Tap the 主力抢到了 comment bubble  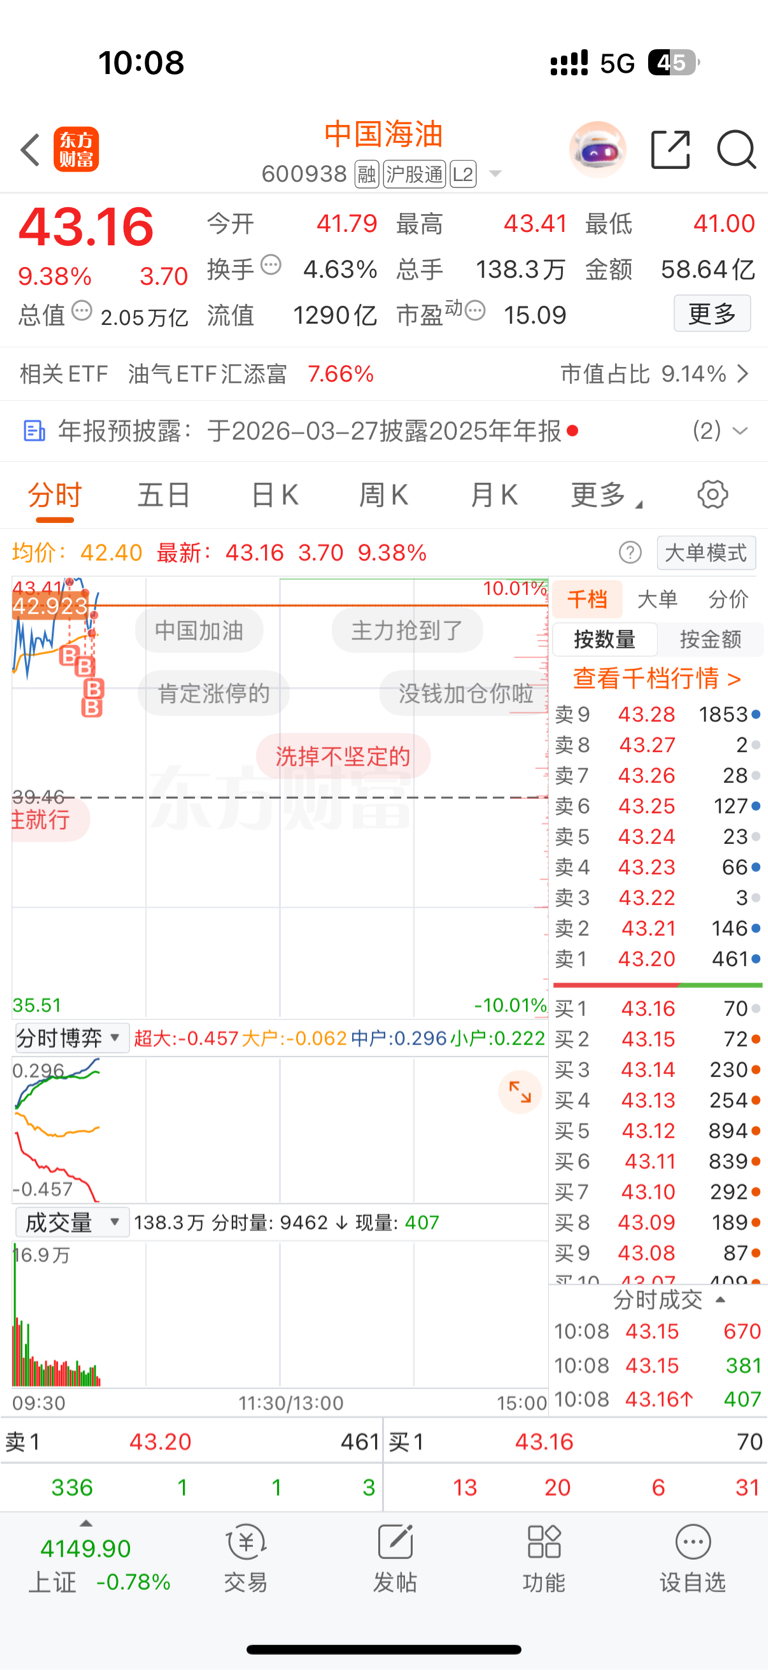tap(407, 631)
